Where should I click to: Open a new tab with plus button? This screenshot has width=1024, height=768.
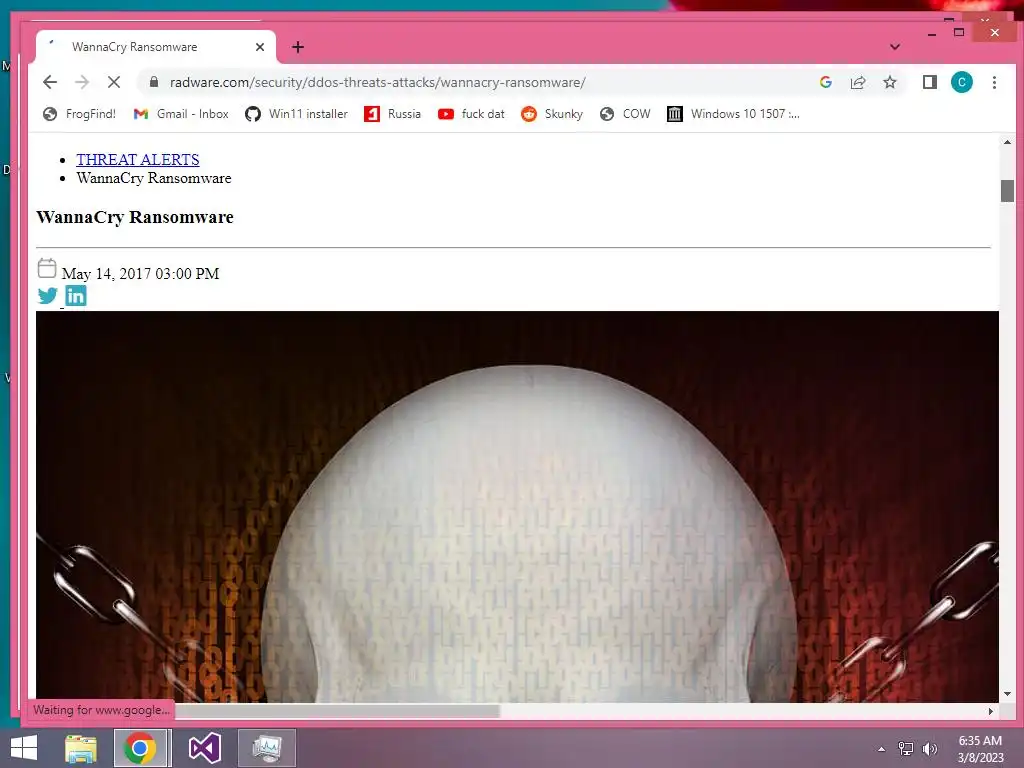click(298, 47)
